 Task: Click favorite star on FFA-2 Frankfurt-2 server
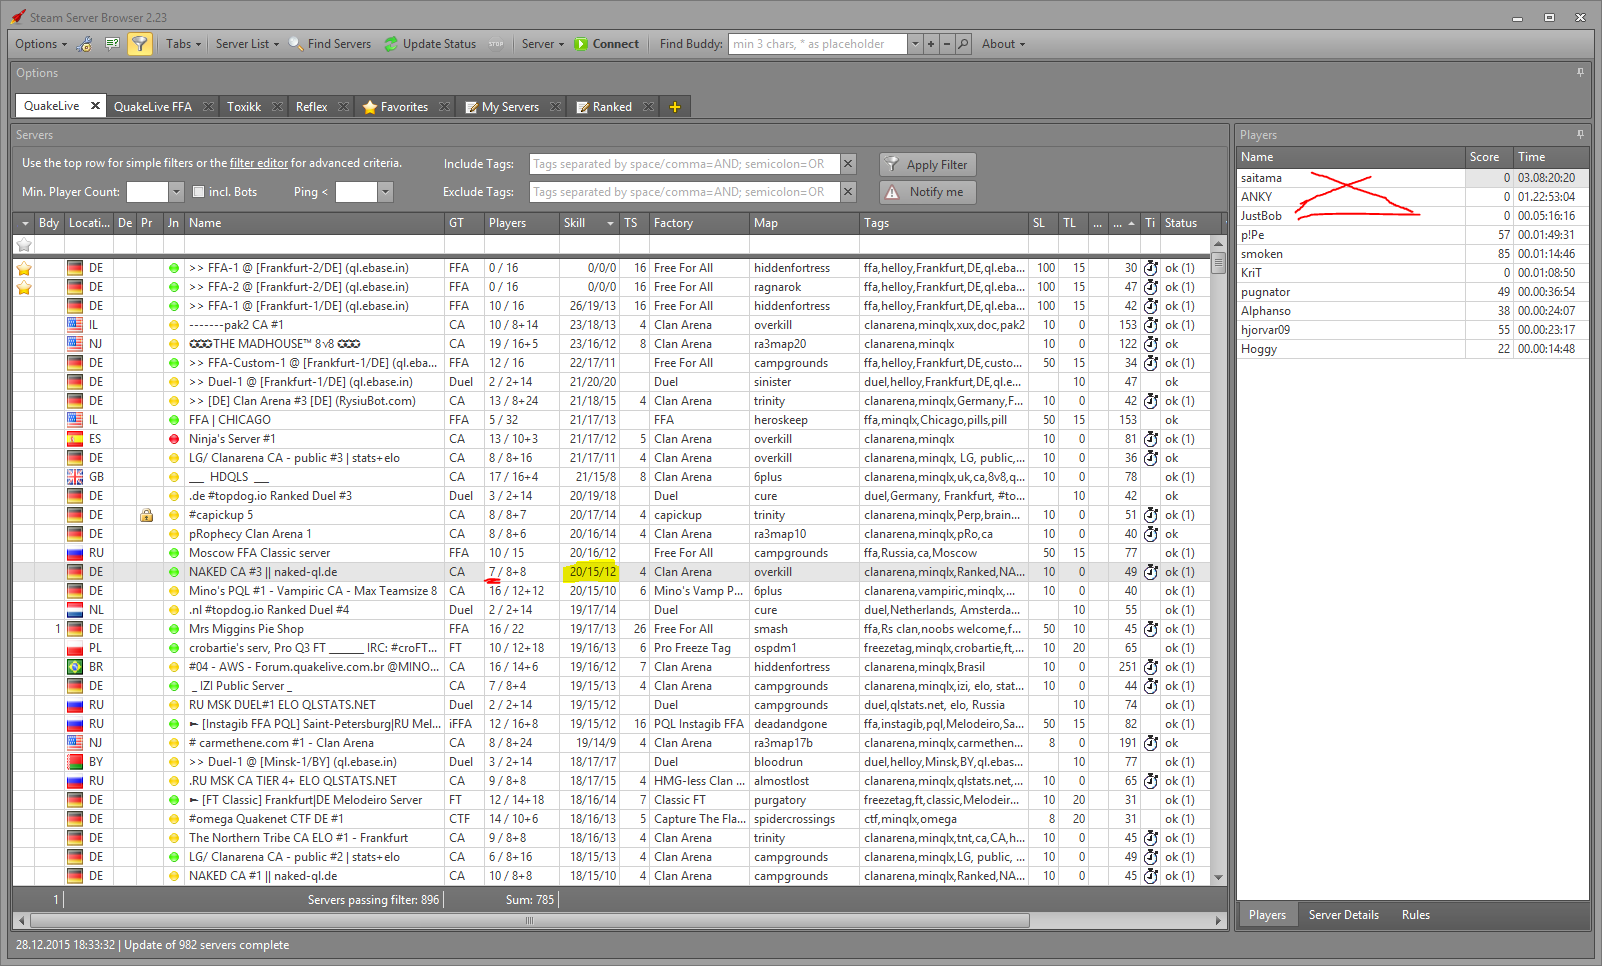pyautogui.click(x=24, y=287)
